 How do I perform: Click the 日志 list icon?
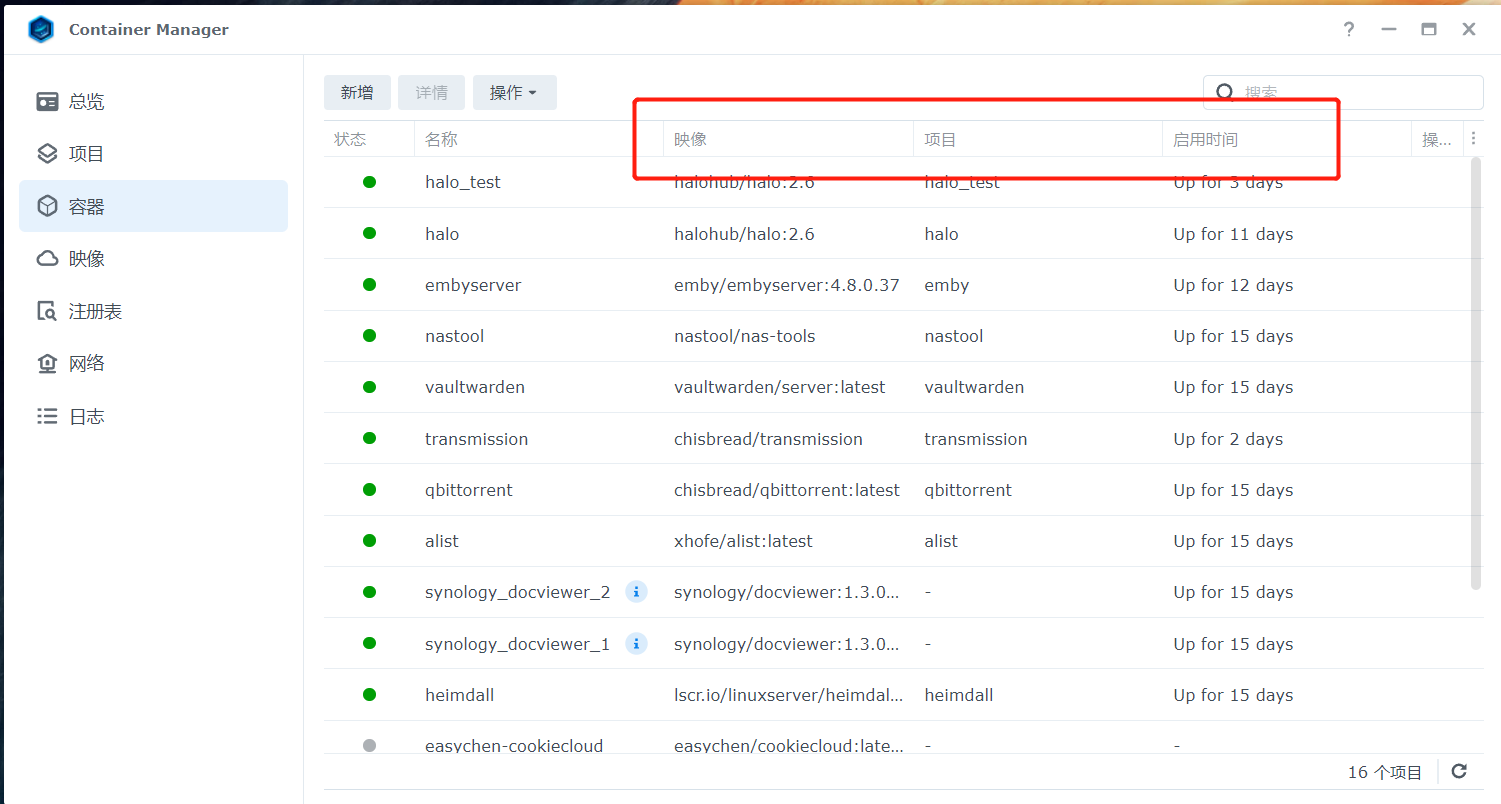47,416
